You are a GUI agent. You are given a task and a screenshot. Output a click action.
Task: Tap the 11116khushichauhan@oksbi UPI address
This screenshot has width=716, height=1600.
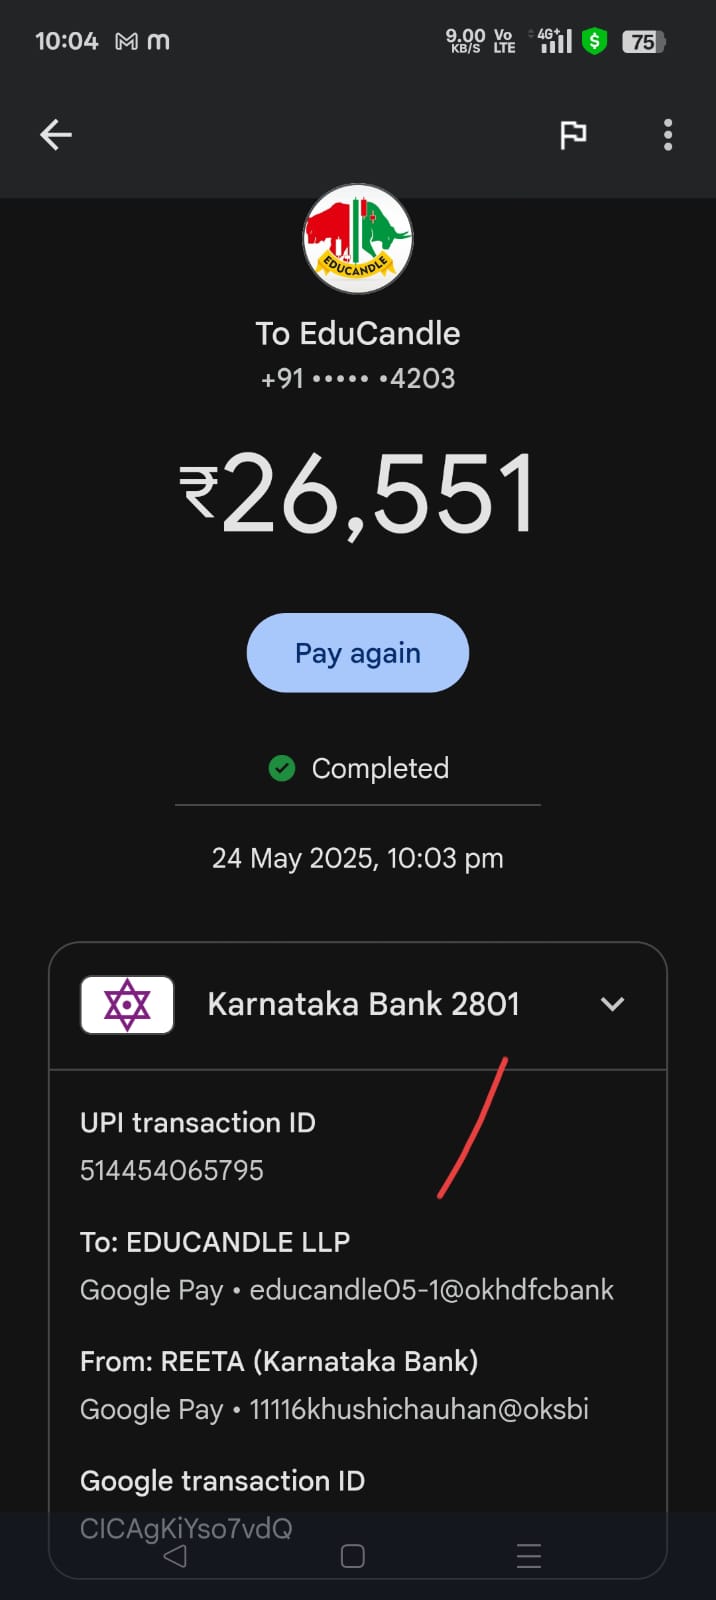(x=419, y=1409)
